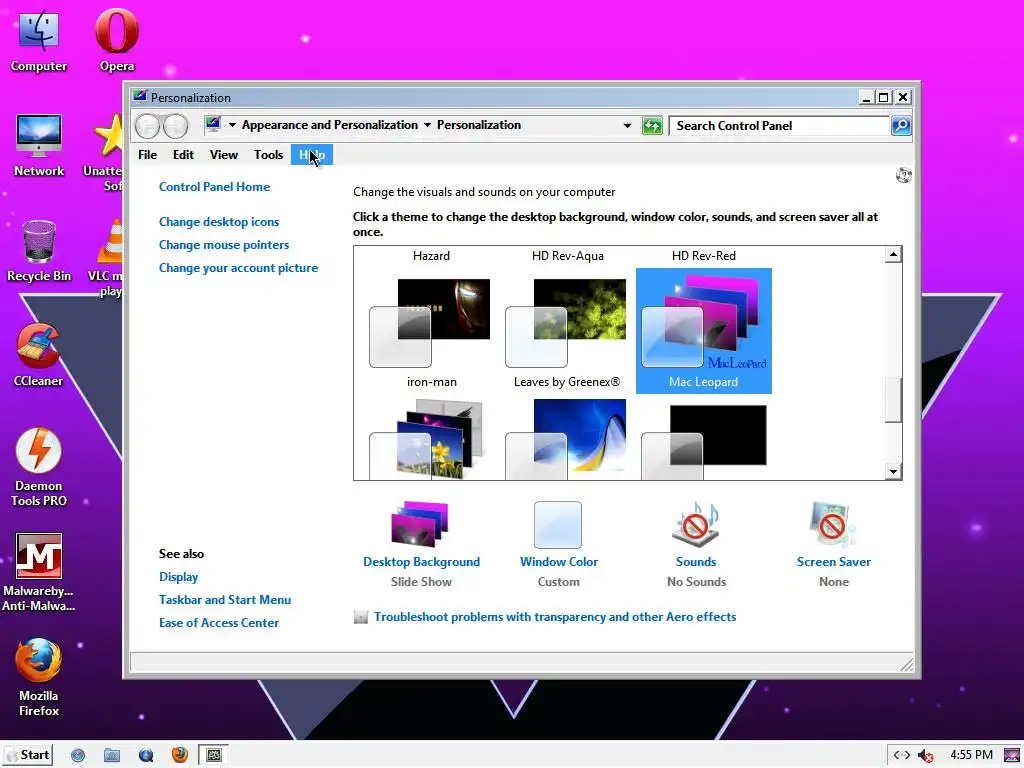1024x768 pixels.
Task: Expand the Appearance and Personalization breadcrumb arrow
Action: click(427, 125)
